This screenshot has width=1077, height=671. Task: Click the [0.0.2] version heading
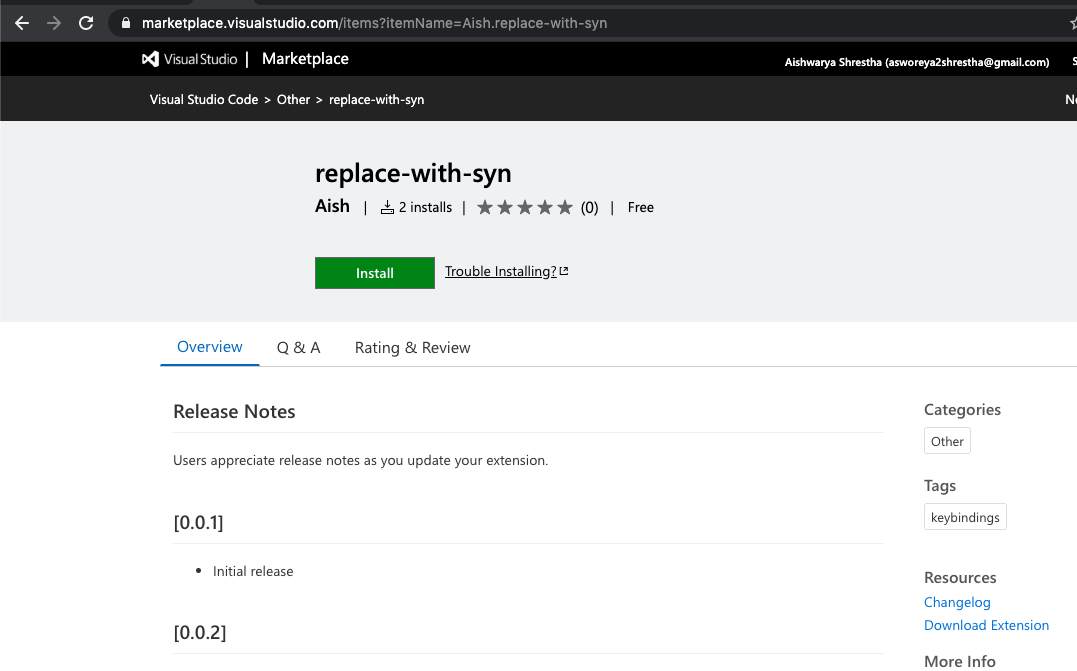(200, 633)
